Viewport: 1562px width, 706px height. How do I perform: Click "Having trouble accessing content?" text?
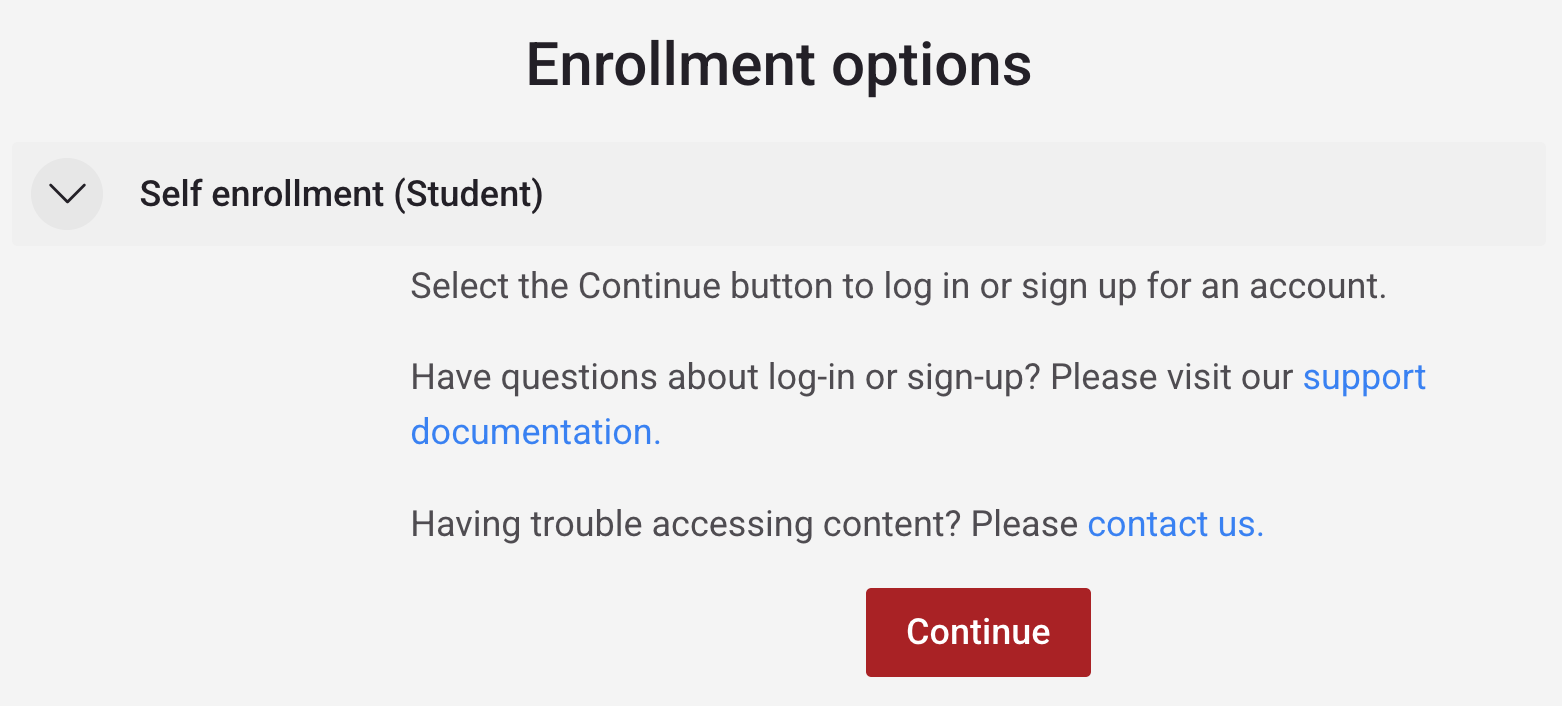(686, 524)
